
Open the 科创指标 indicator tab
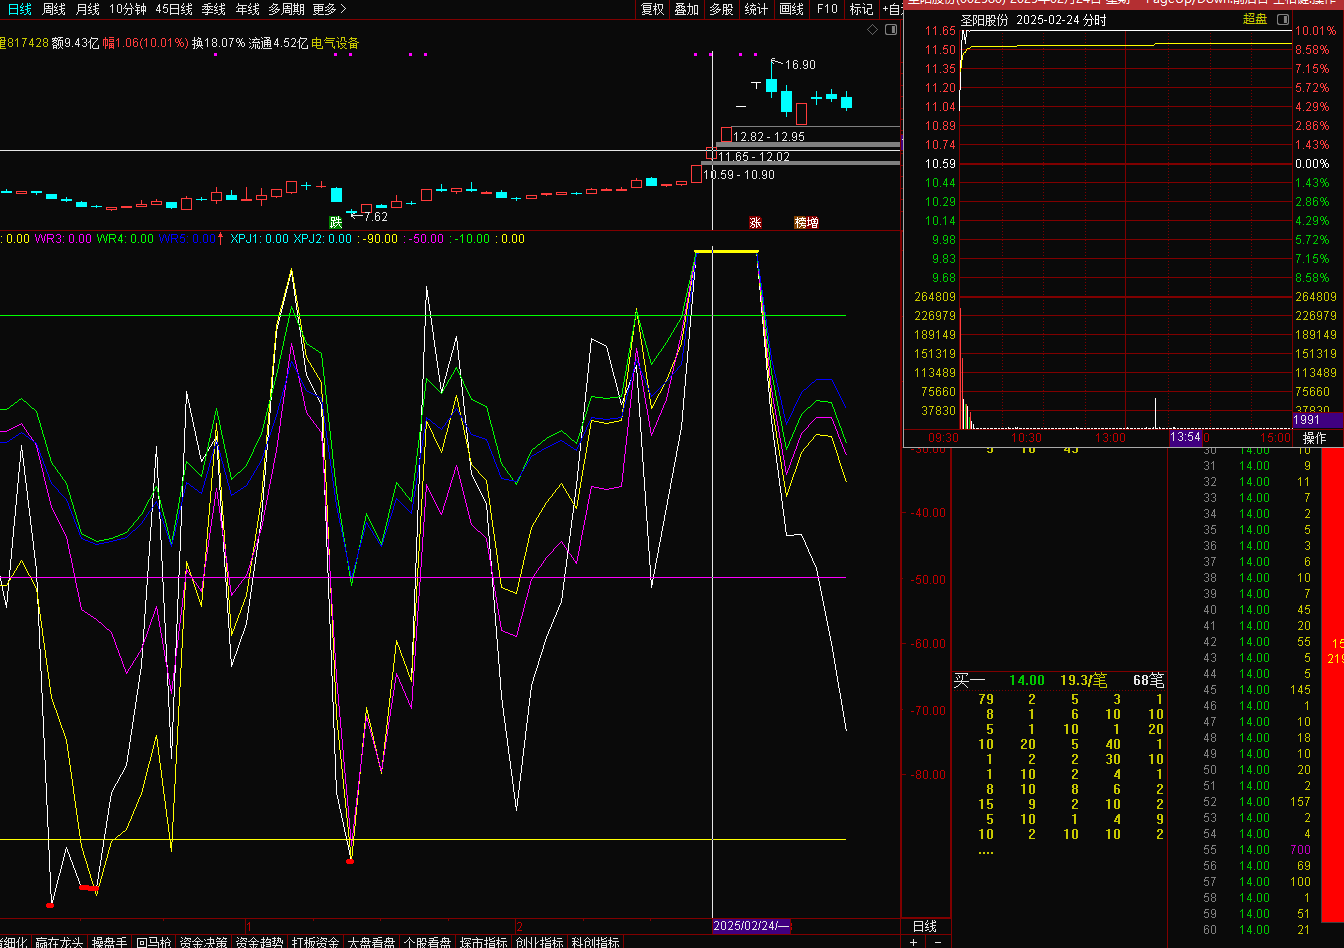[596, 942]
